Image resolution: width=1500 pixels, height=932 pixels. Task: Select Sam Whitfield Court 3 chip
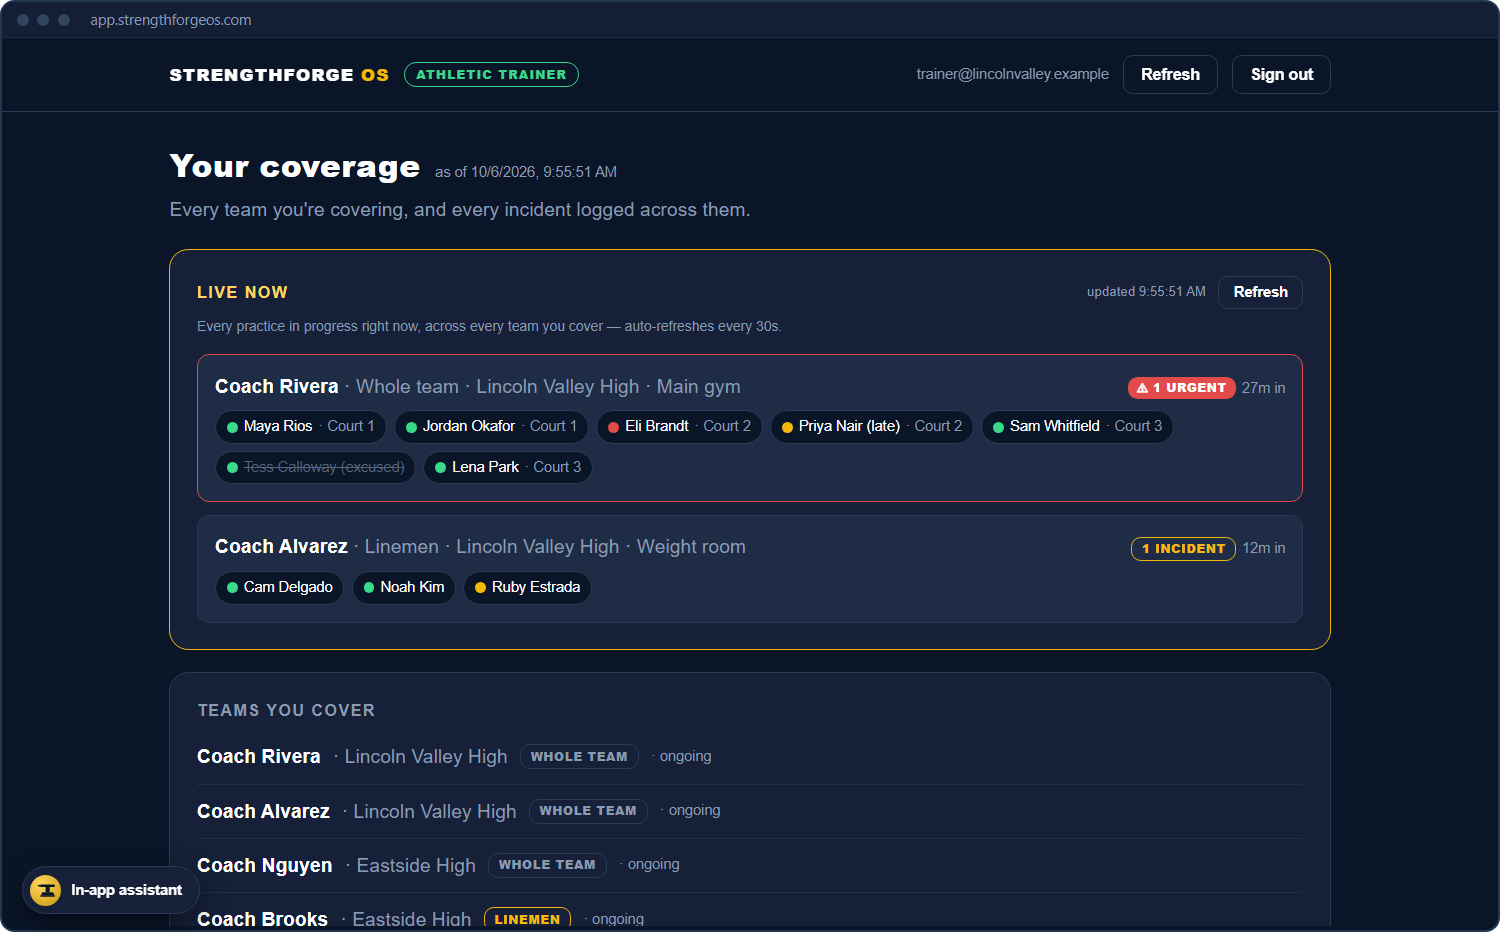click(x=1077, y=427)
